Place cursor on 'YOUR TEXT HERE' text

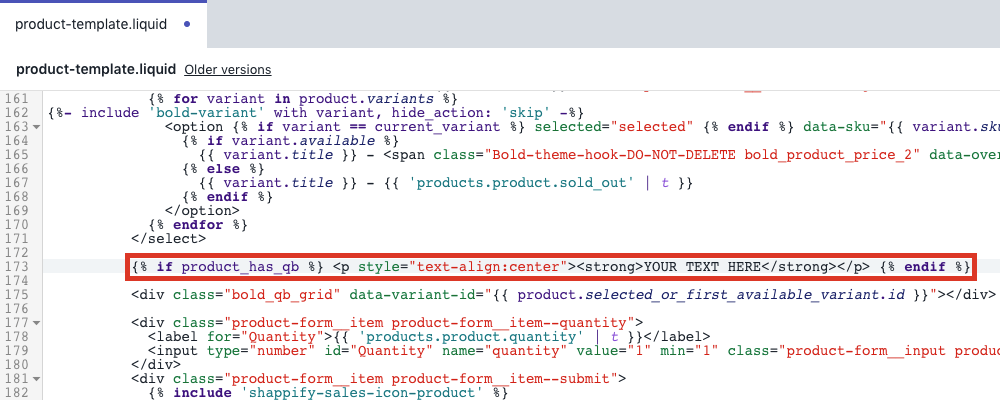coord(702,267)
